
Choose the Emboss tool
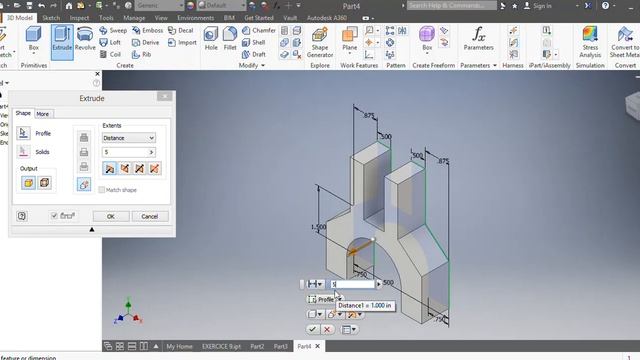147,31
